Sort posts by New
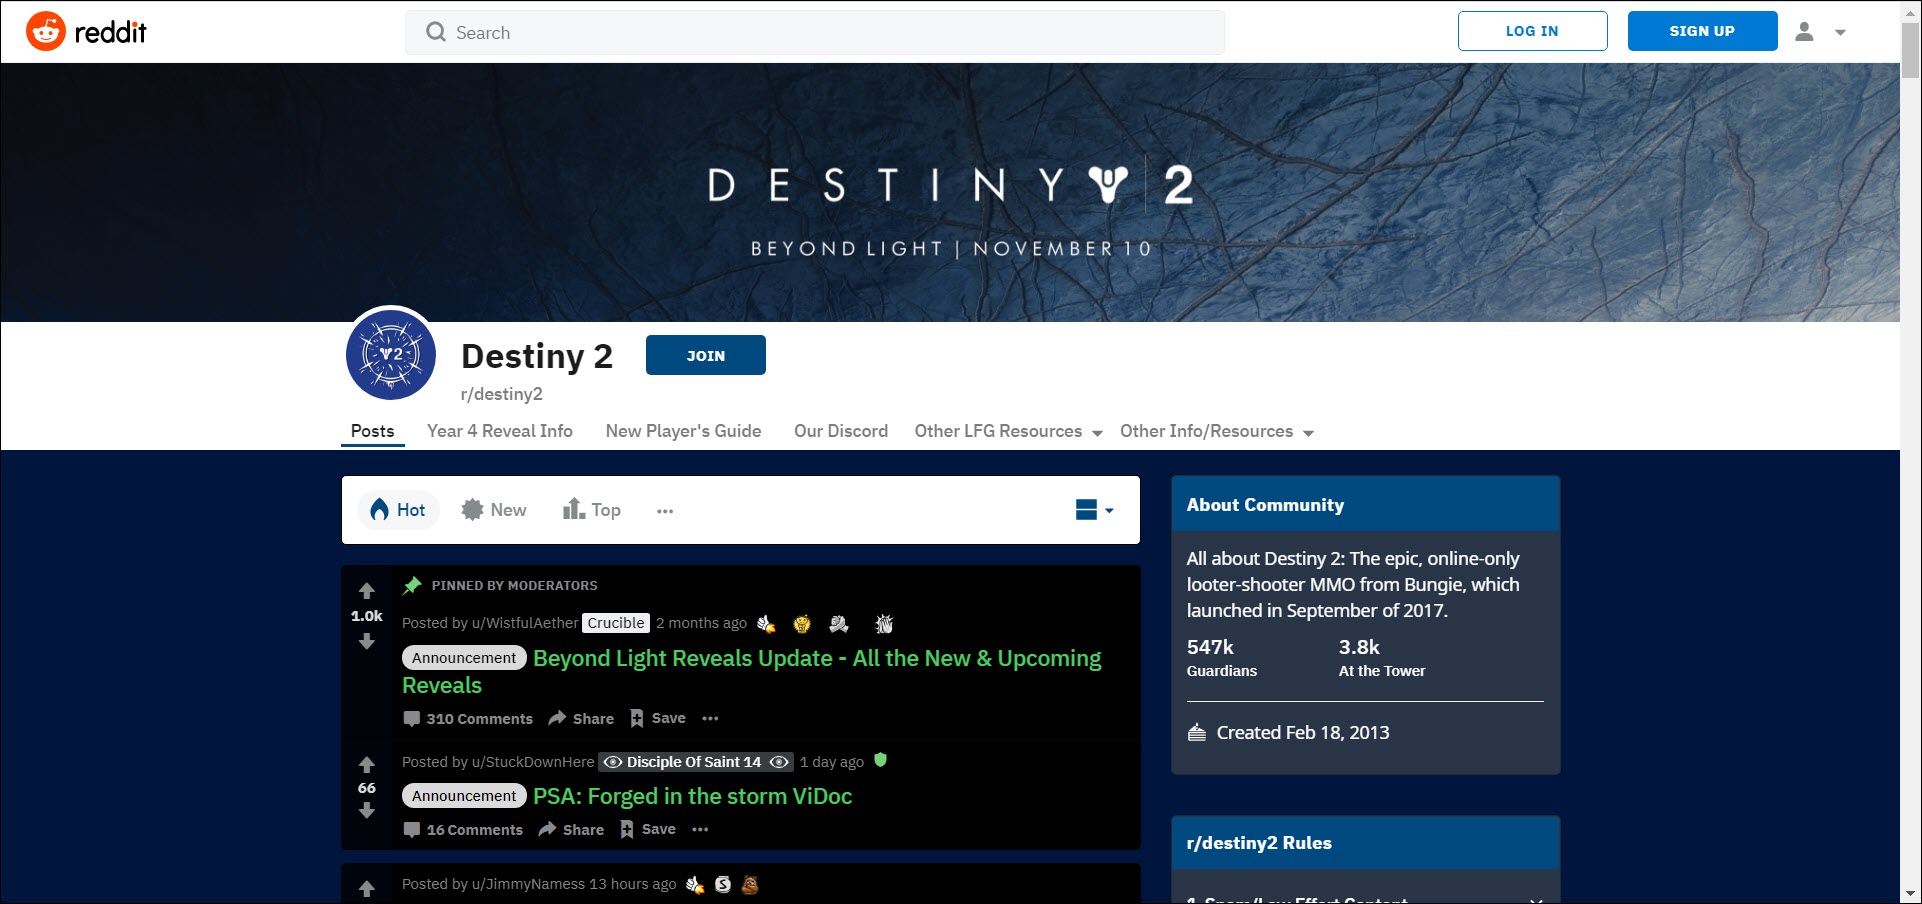1922x904 pixels. [494, 510]
